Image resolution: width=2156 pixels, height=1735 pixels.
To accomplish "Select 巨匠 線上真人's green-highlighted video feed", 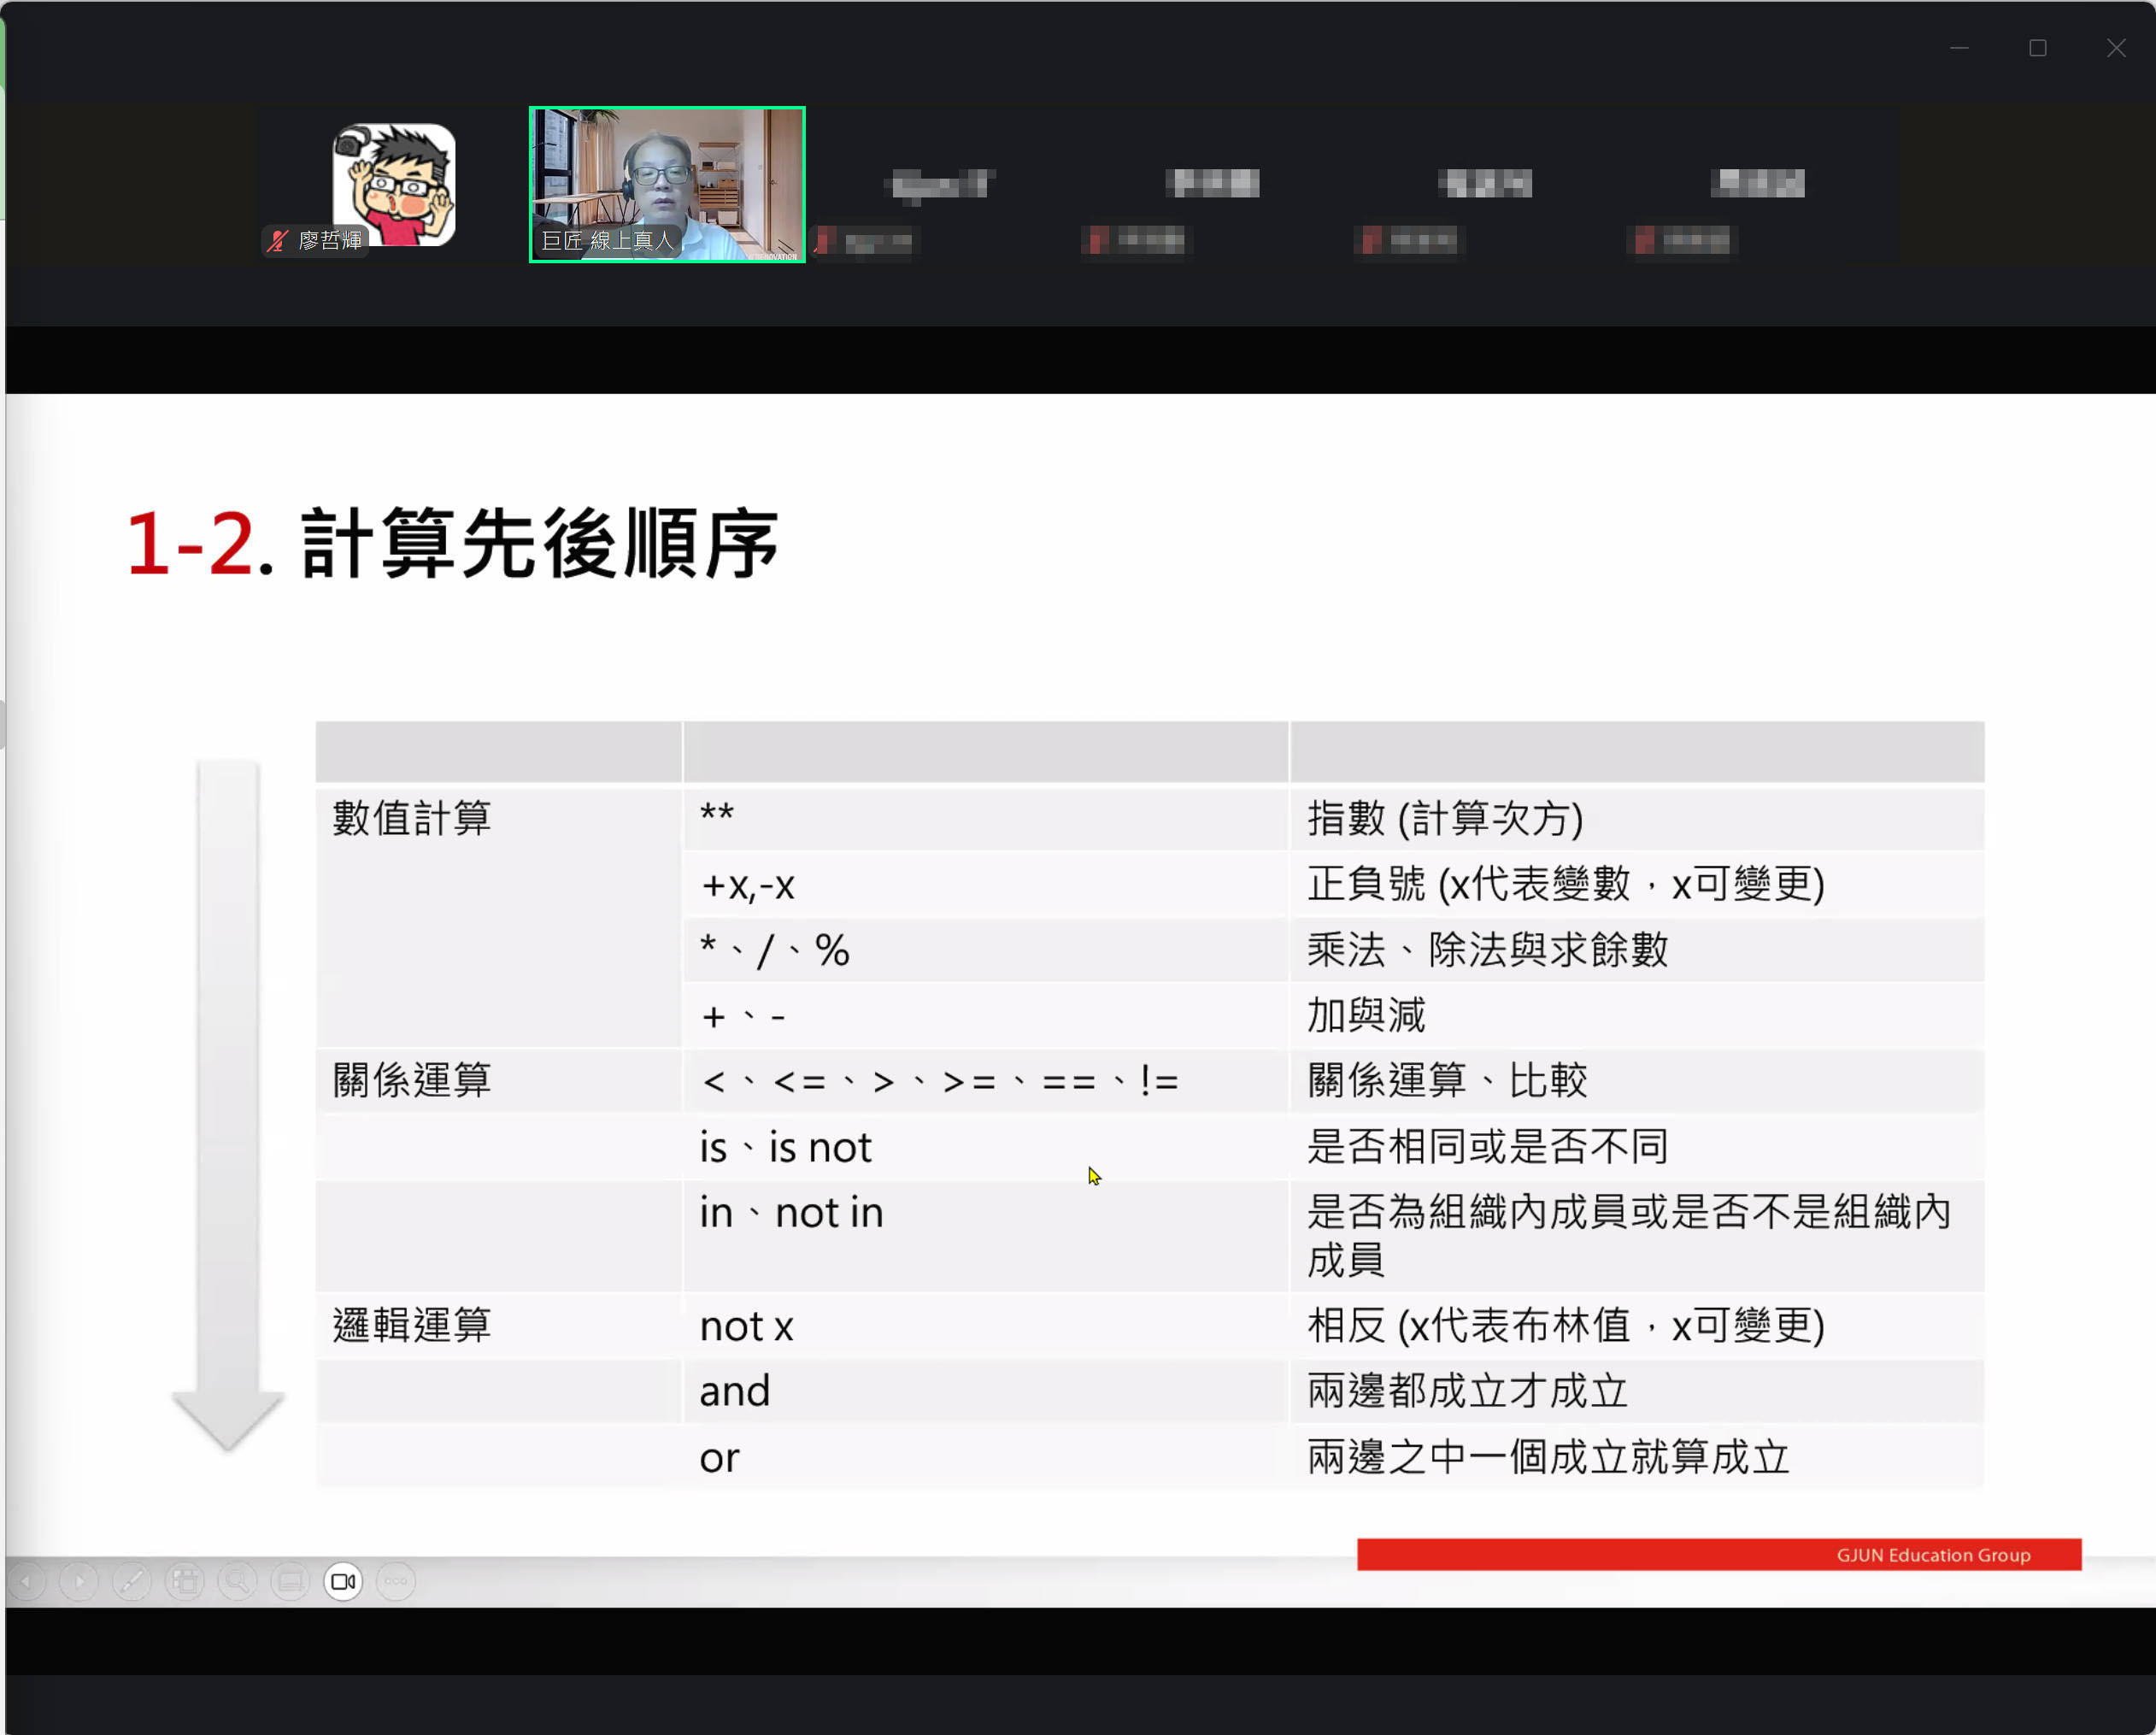I will (666, 184).
